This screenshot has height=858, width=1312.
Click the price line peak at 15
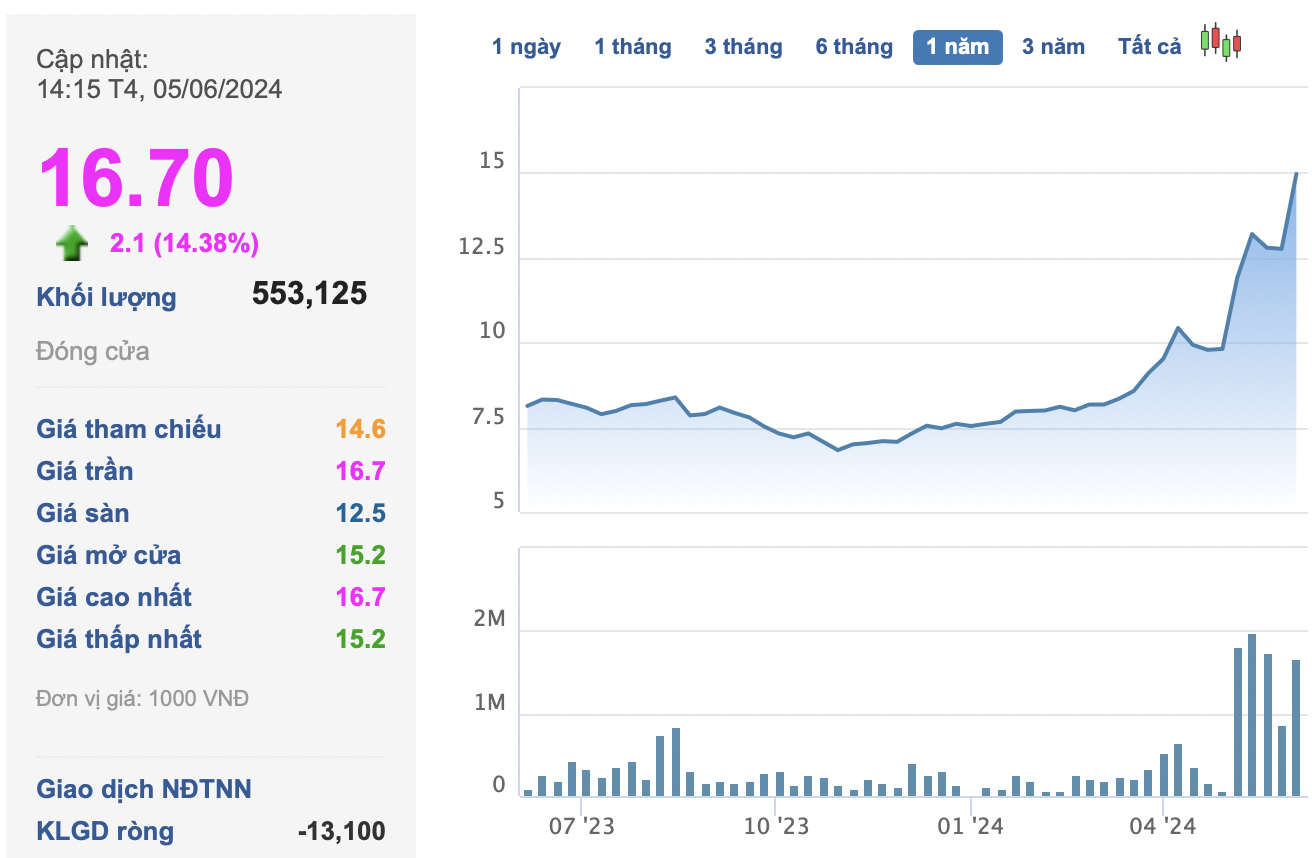[x=1297, y=174]
